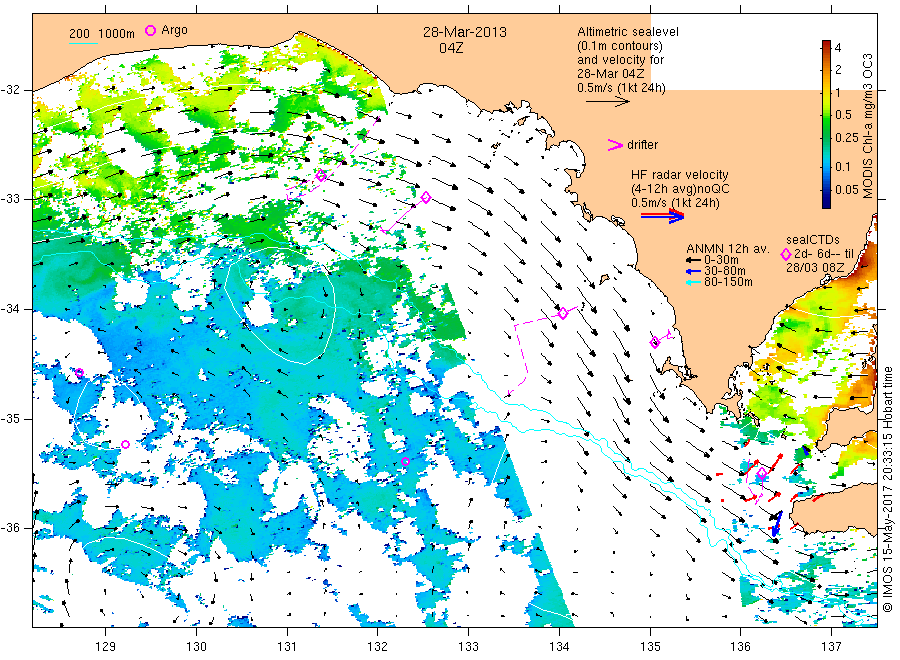Click the 134 longitude axis label
The width and height of the screenshot is (900, 660).
pyautogui.click(x=559, y=646)
